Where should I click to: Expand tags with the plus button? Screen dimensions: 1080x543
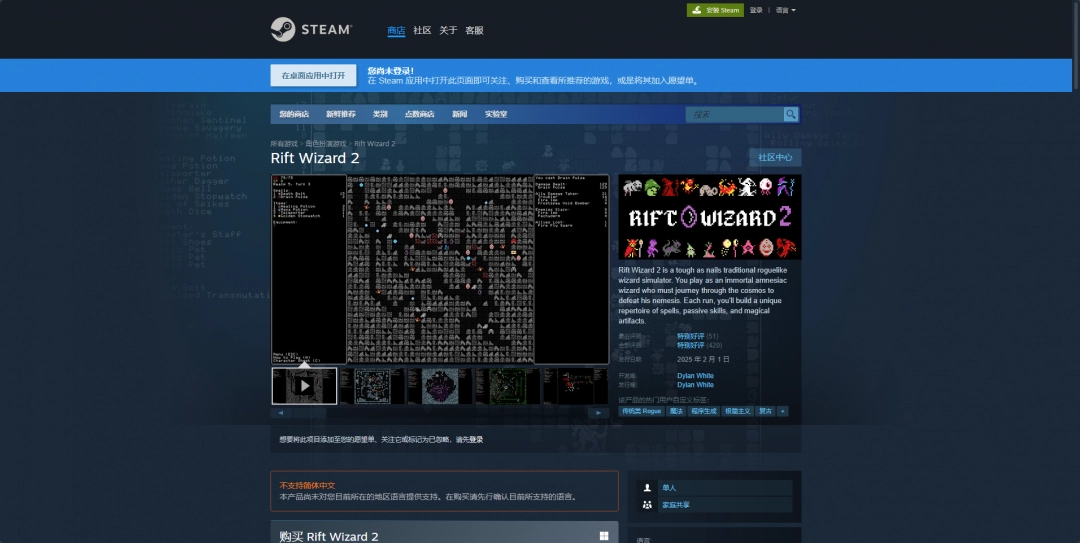pos(783,411)
